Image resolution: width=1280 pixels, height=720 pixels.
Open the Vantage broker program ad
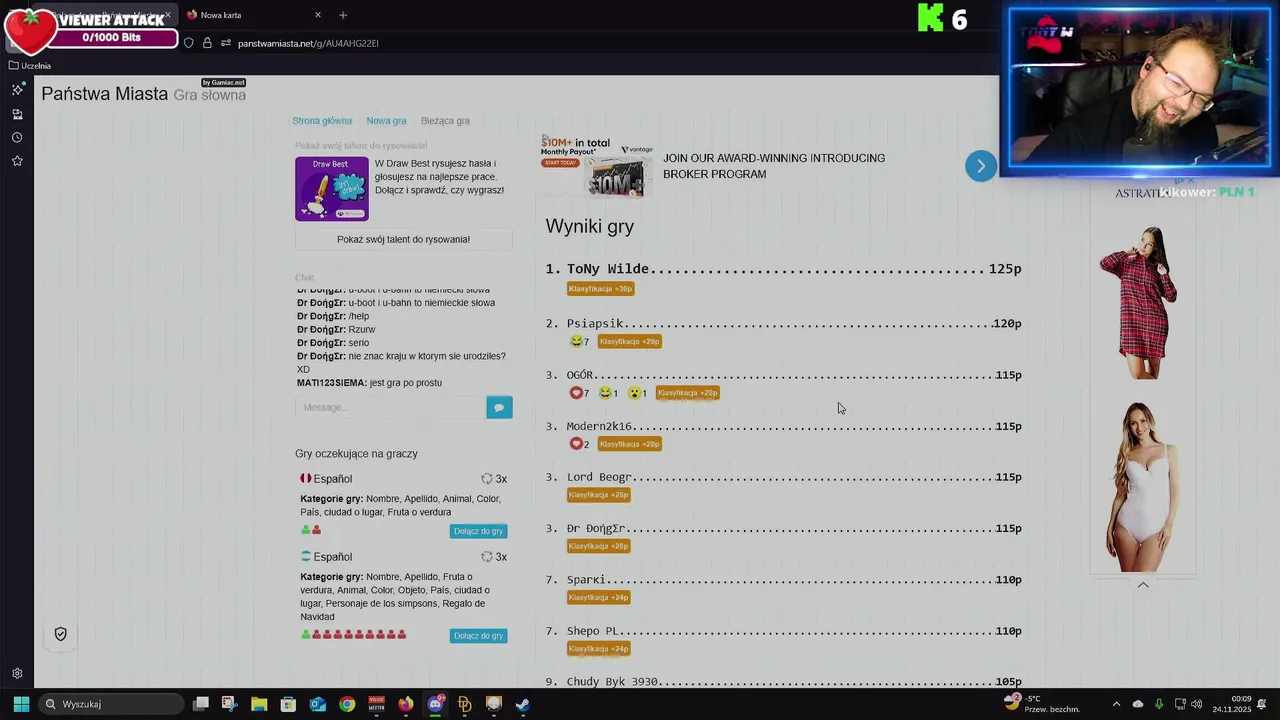[x=715, y=166]
